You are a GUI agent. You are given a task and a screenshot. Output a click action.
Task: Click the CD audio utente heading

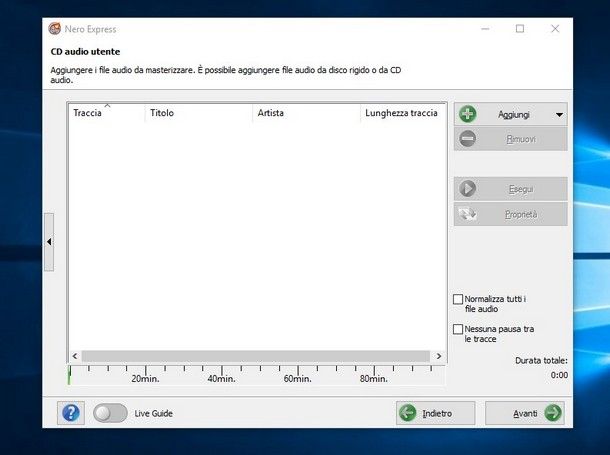[85, 51]
